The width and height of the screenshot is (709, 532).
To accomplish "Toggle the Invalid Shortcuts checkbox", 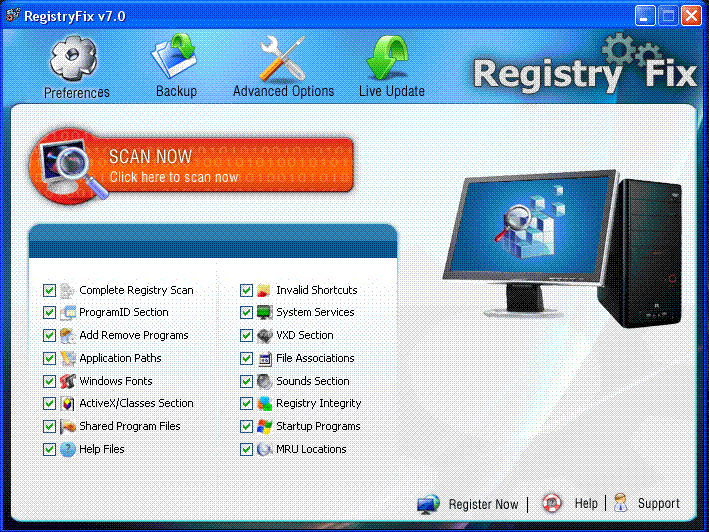I will [246, 290].
